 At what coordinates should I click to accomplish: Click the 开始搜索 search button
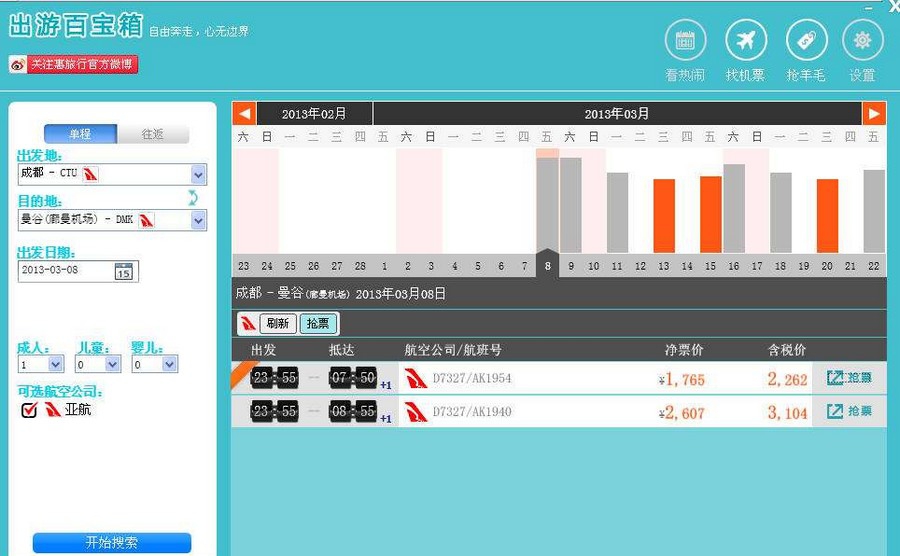[112, 542]
